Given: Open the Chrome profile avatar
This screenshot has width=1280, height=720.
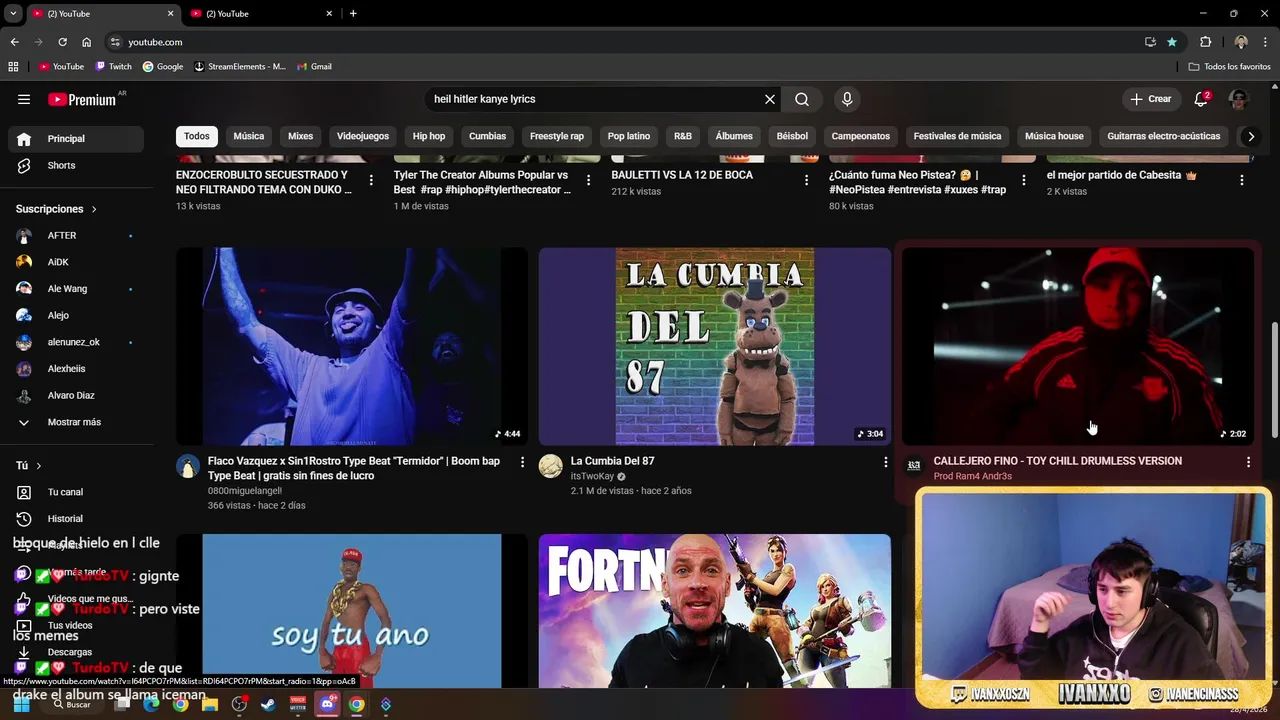Looking at the screenshot, I should coord(1241,42).
